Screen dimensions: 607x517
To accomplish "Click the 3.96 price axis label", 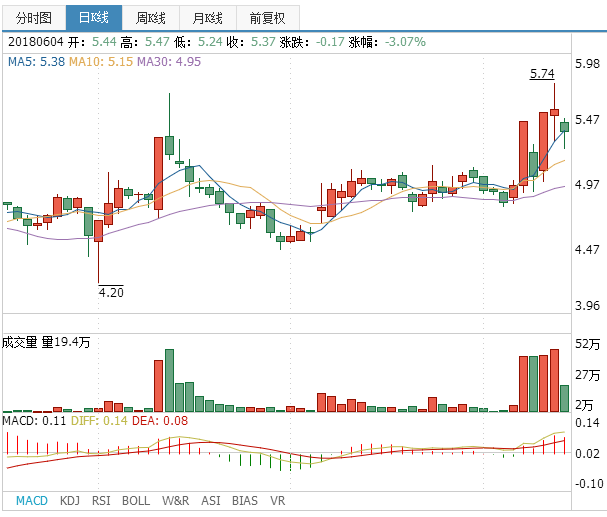I will (587, 306).
